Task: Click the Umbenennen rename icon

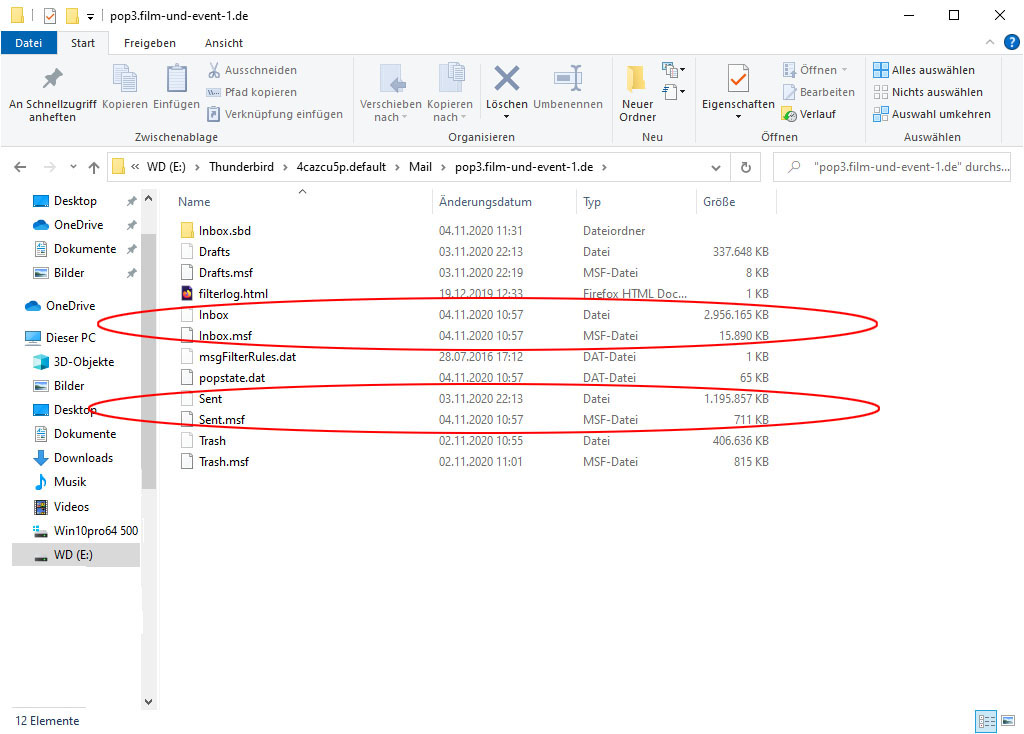Action: click(x=568, y=81)
